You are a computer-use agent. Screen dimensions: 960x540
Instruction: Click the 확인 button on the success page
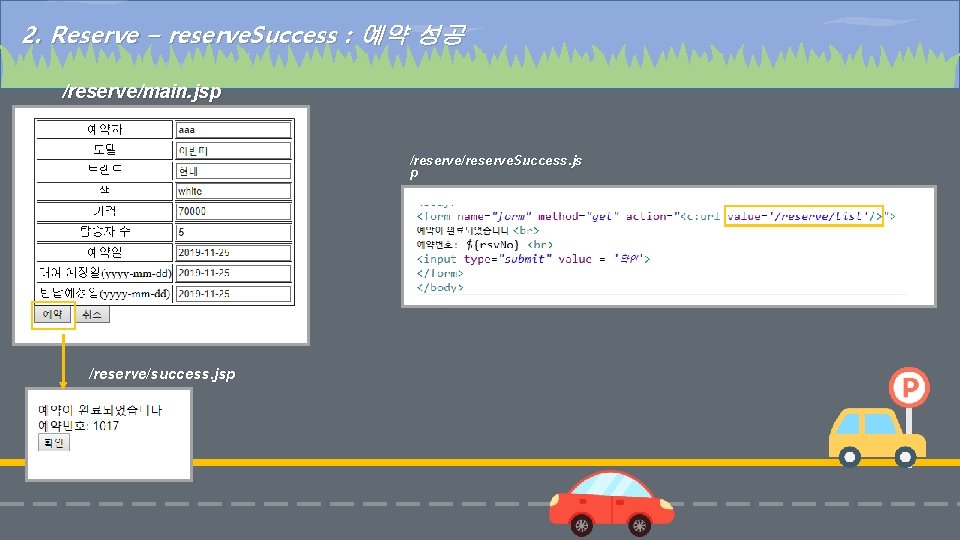pyautogui.click(x=54, y=442)
